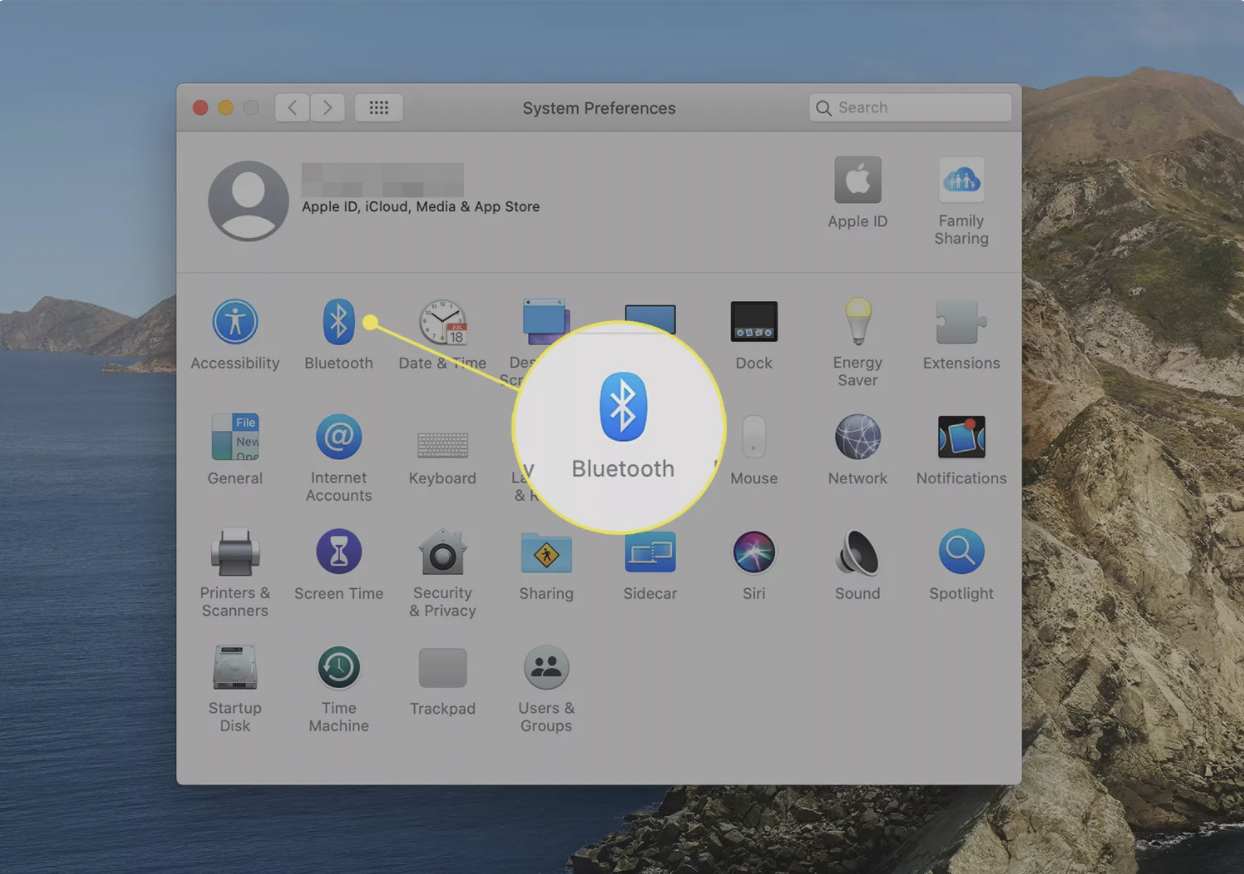Viewport: 1244px width, 874px height.
Task: Open Siri preferences
Action: (753, 553)
